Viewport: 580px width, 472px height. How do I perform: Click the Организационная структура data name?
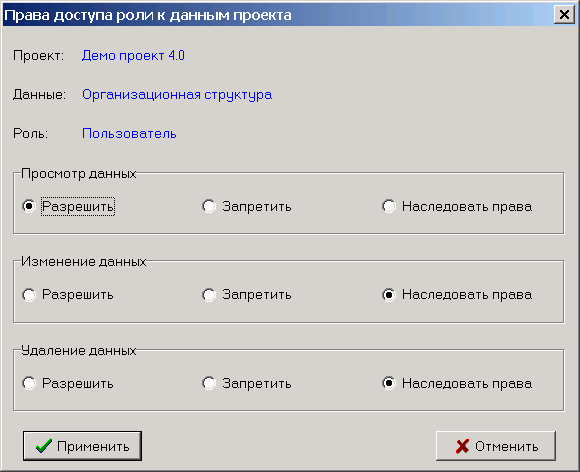177,95
